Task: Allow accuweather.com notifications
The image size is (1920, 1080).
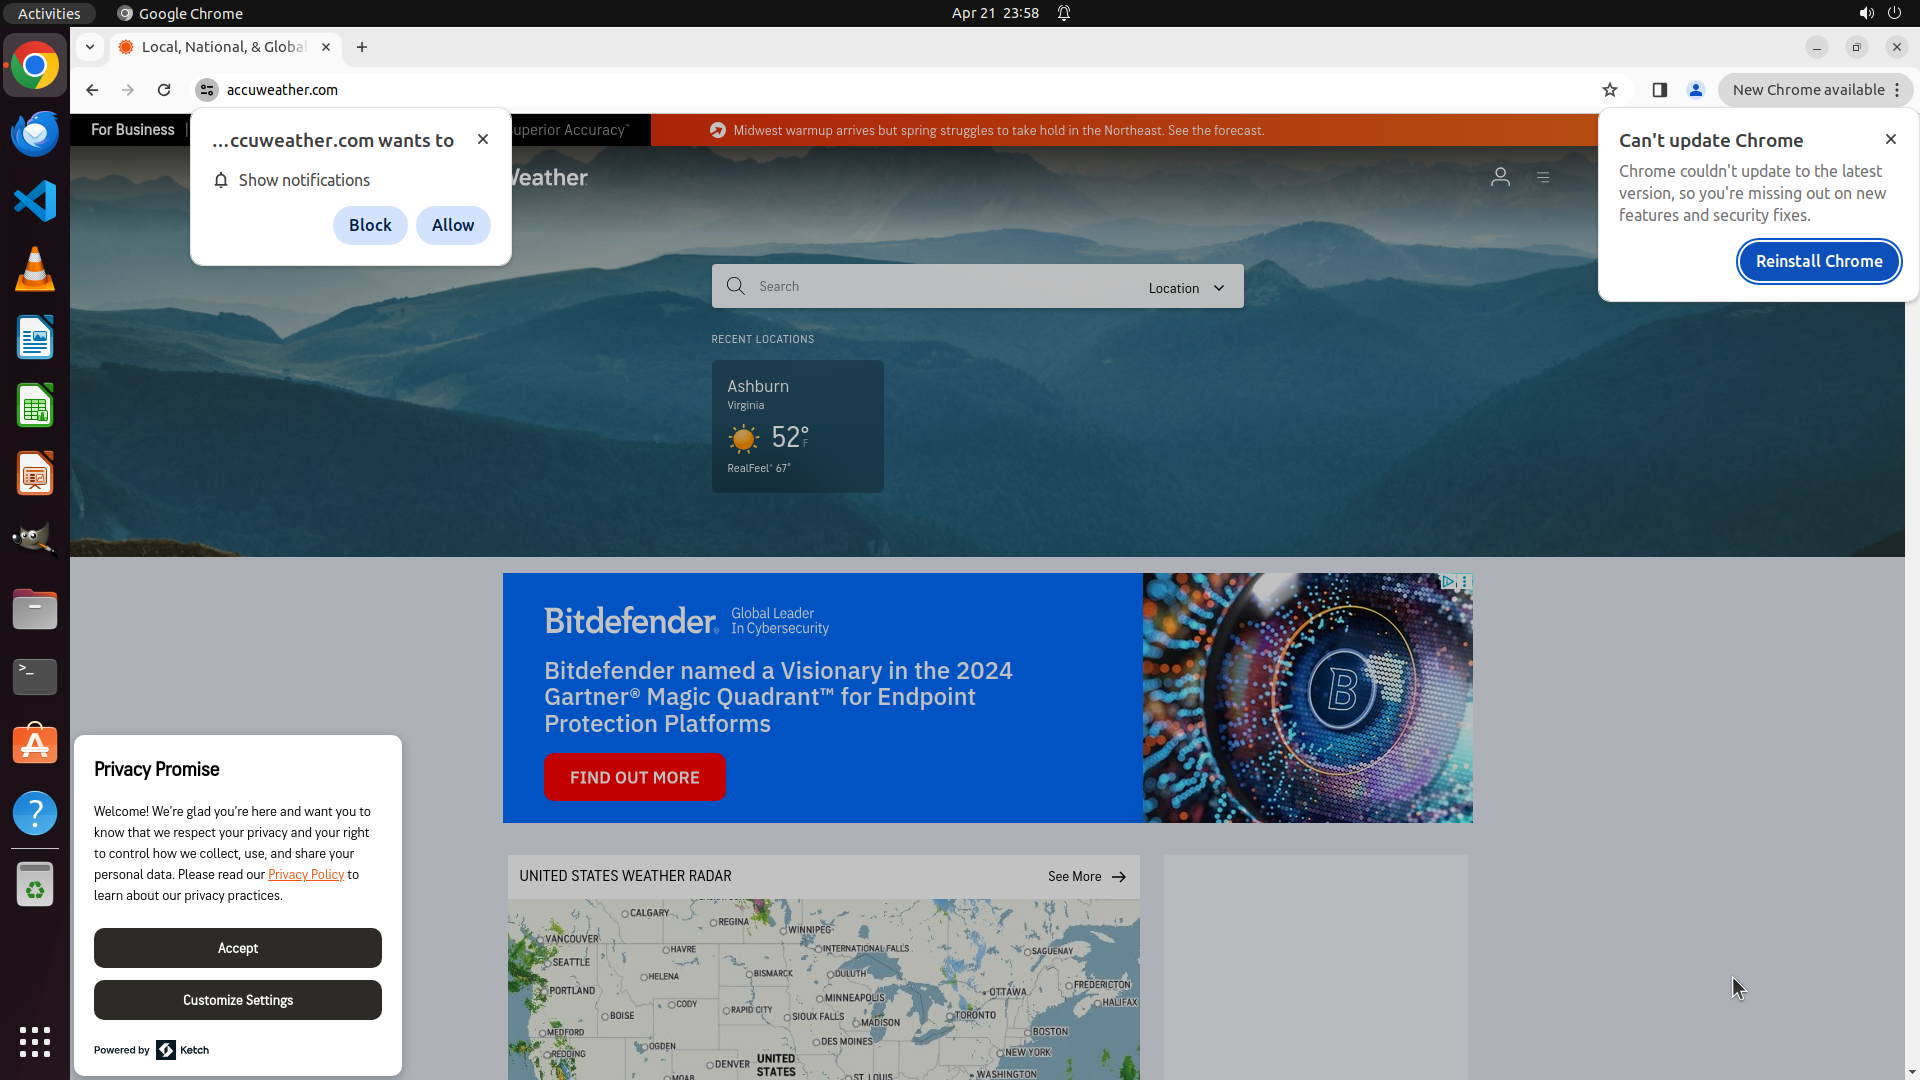Action: tap(453, 225)
